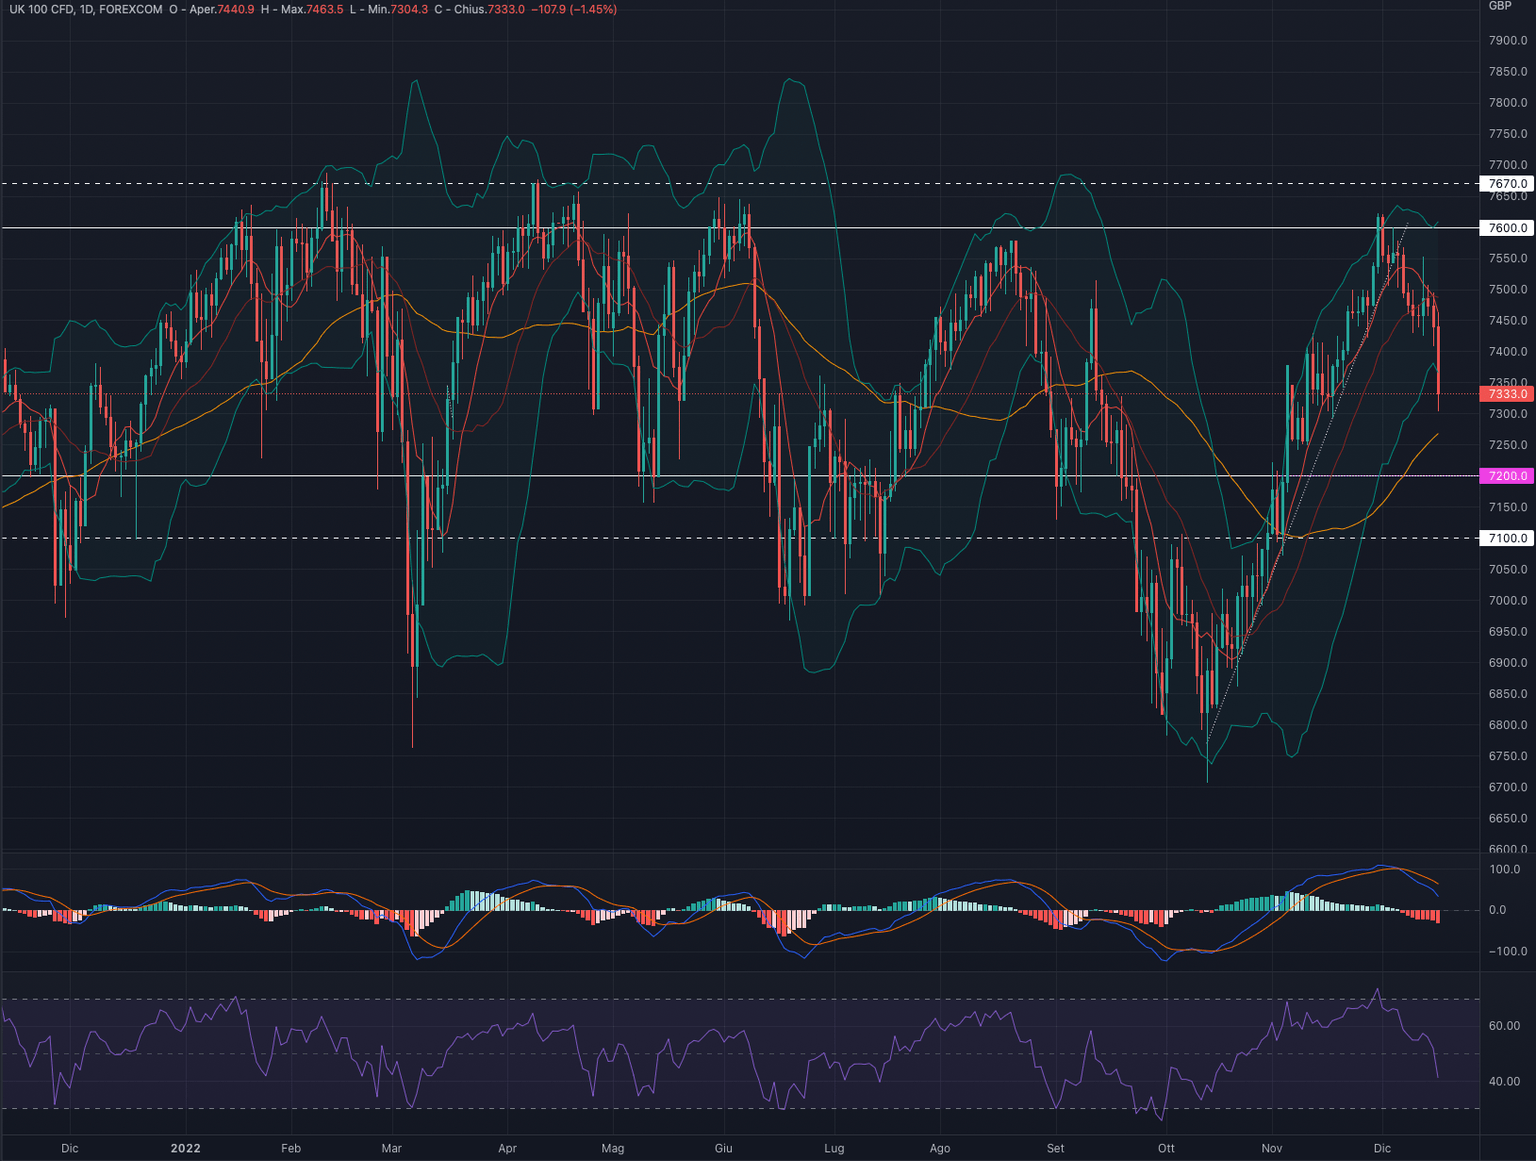Click the 7800.0 price axis tick
Image resolution: width=1536 pixels, height=1161 pixels.
pyautogui.click(x=1508, y=103)
